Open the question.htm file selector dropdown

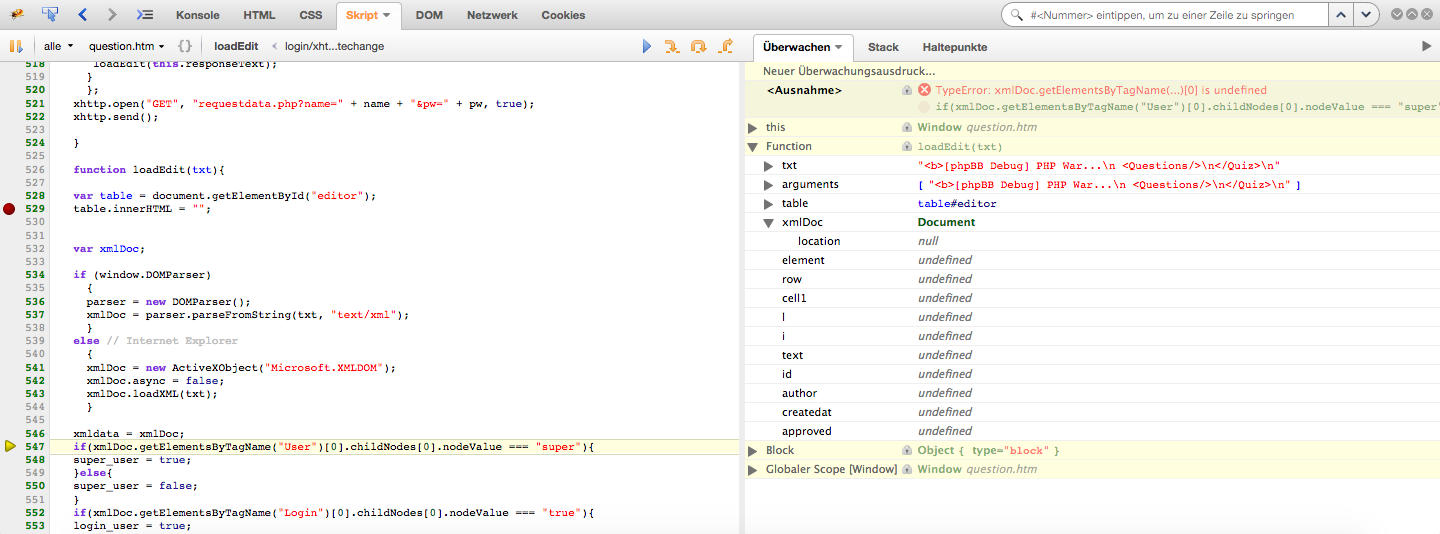tap(127, 46)
